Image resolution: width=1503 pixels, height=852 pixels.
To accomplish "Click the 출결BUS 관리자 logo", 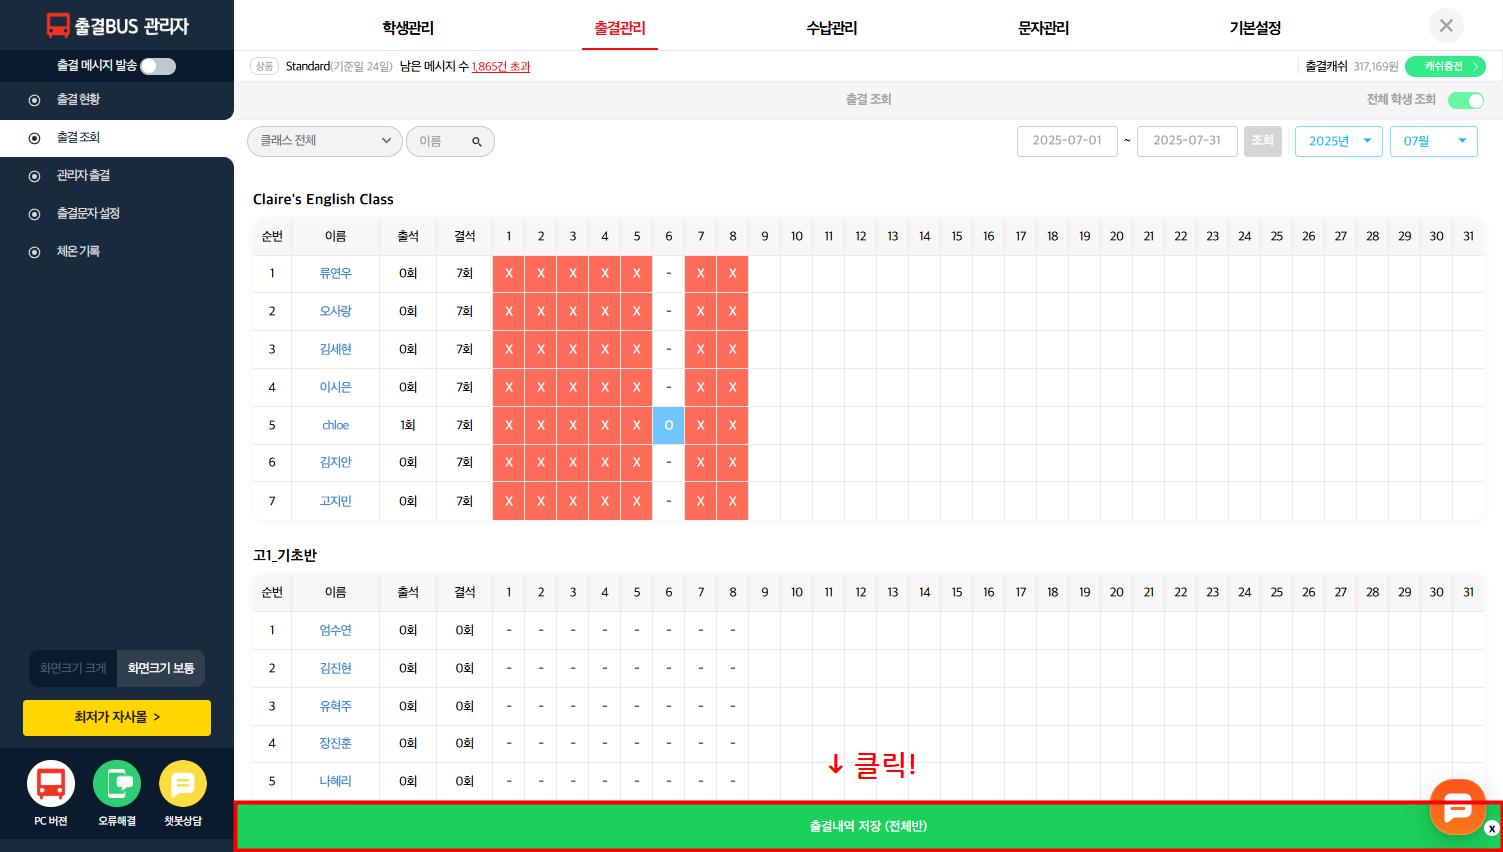I will (117, 26).
